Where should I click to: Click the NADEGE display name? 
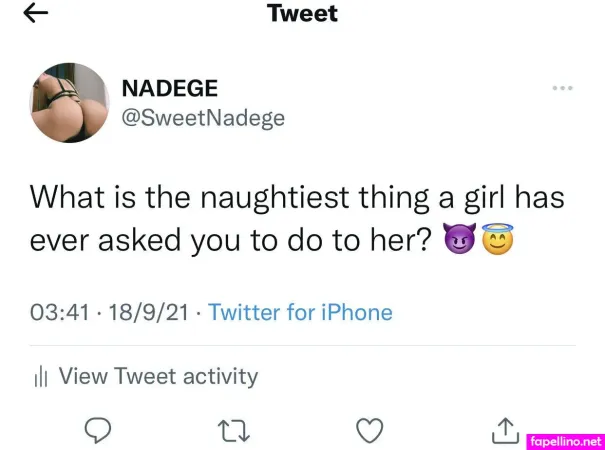click(x=169, y=89)
